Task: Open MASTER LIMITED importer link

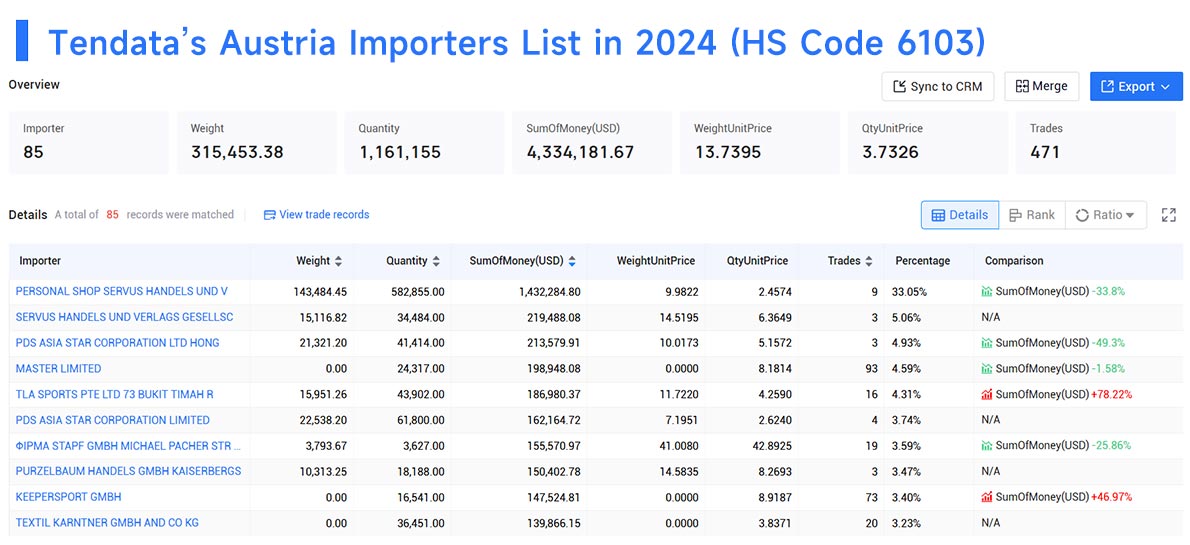Action: click(58, 369)
